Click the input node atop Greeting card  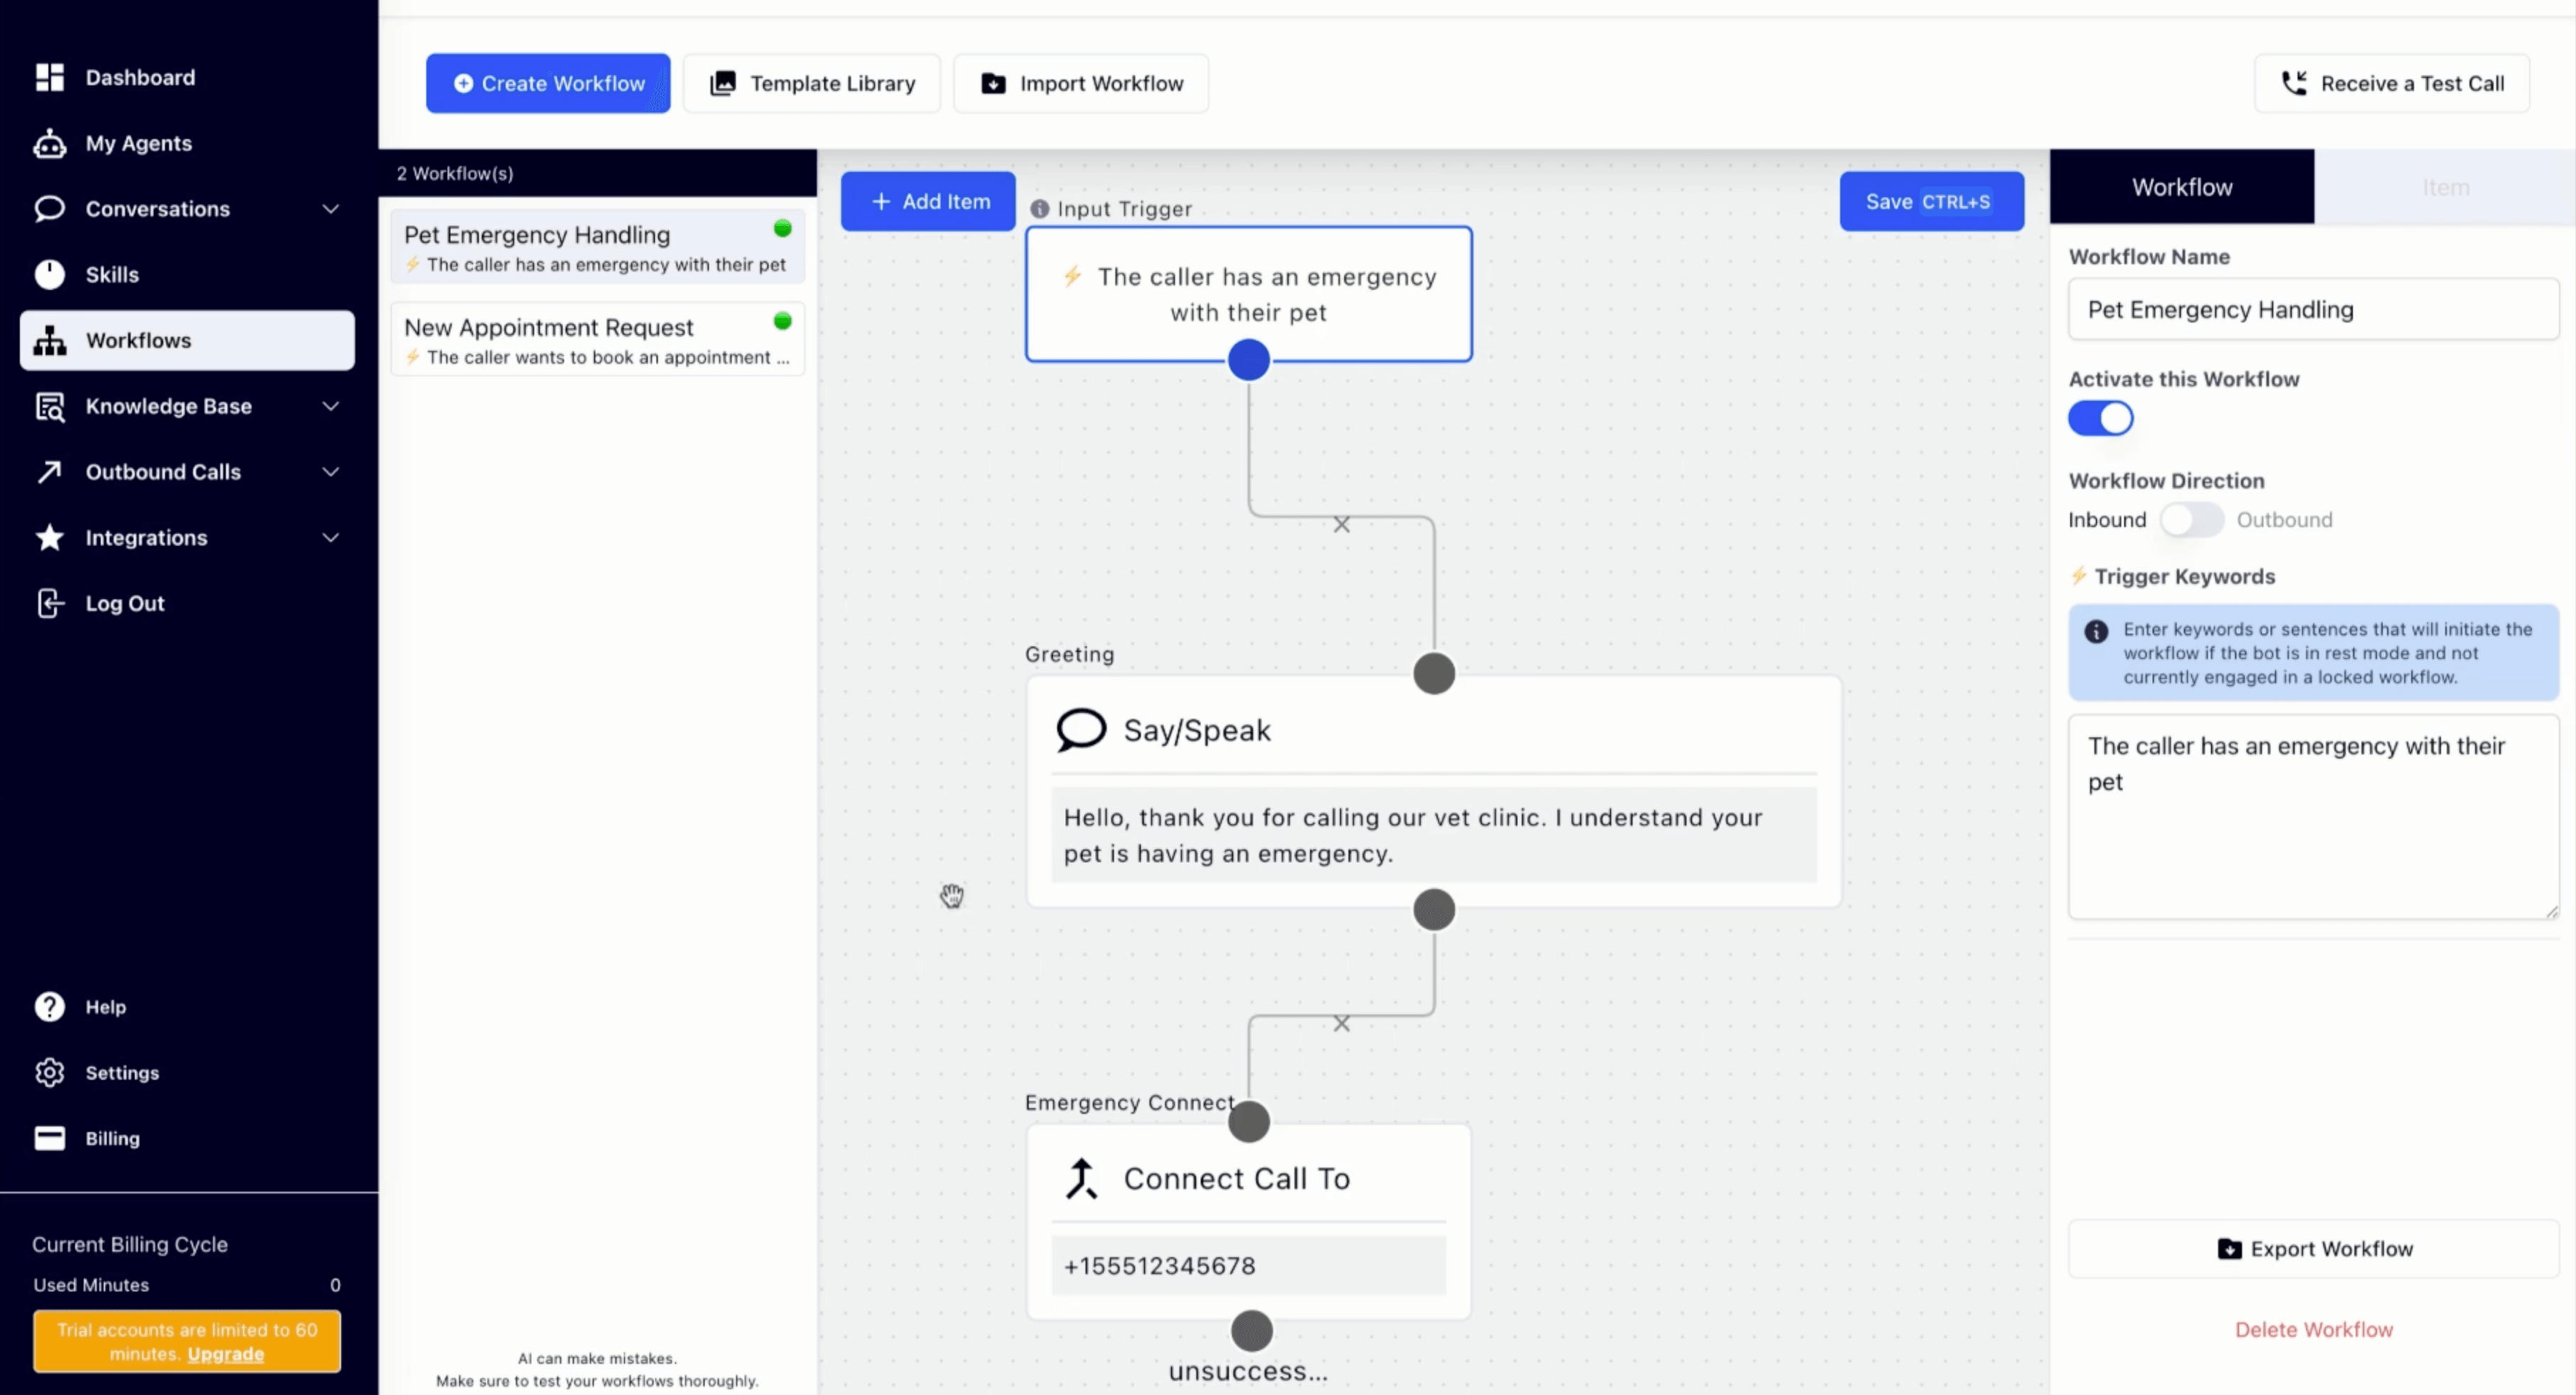tap(1434, 674)
